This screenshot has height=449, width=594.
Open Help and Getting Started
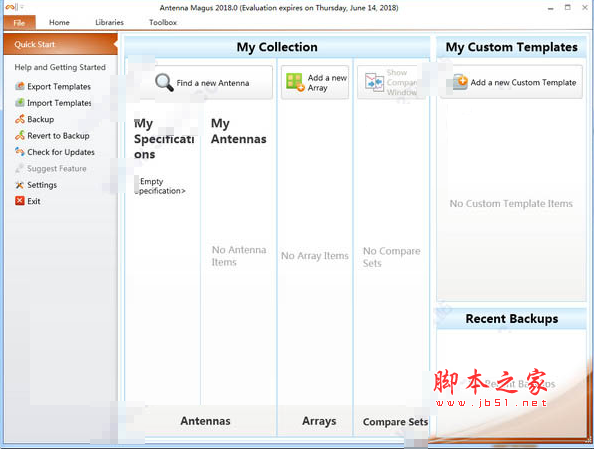point(60,67)
